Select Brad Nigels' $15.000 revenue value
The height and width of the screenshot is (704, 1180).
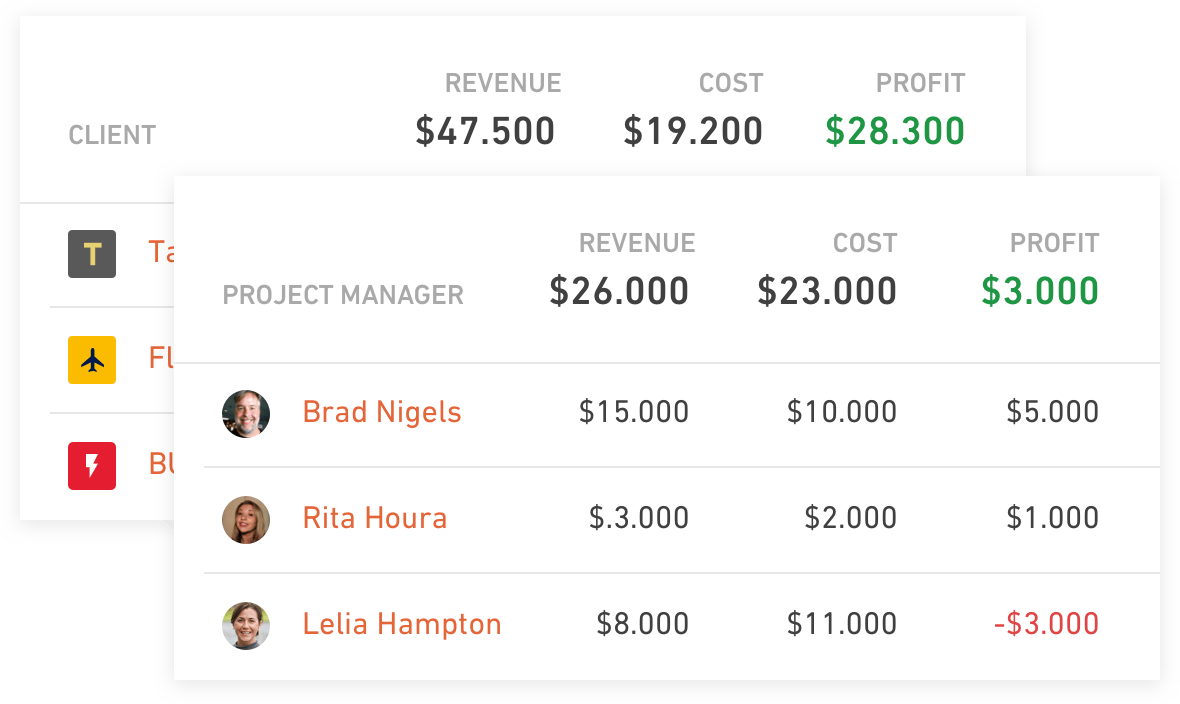[x=634, y=412]
